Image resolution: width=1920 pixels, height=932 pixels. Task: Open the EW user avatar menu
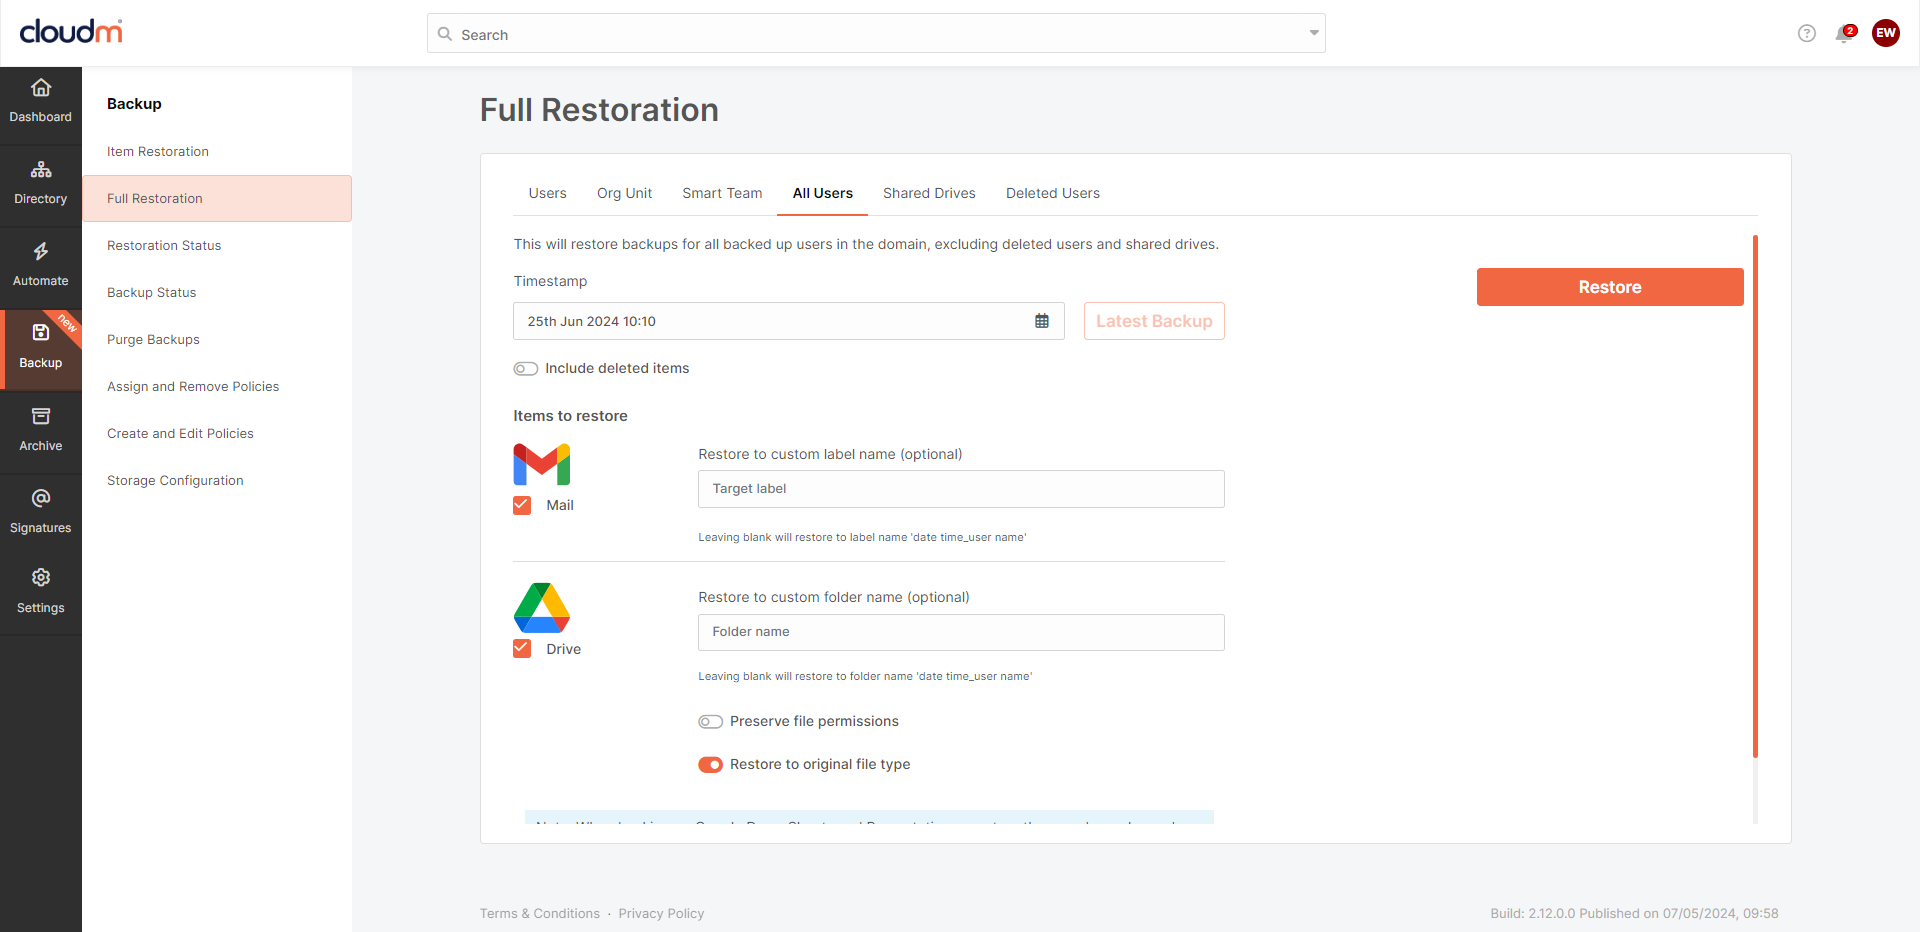[1885, 33]
